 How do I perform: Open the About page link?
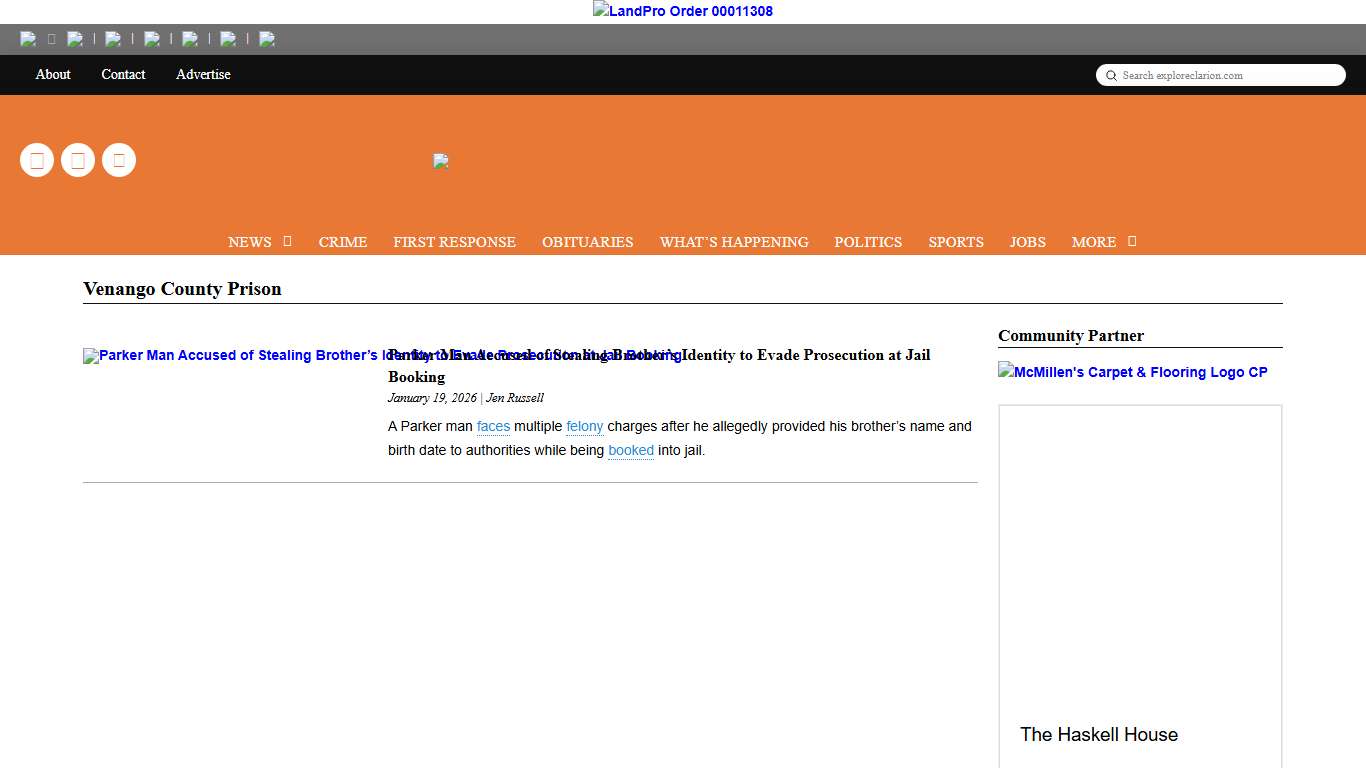53,75
